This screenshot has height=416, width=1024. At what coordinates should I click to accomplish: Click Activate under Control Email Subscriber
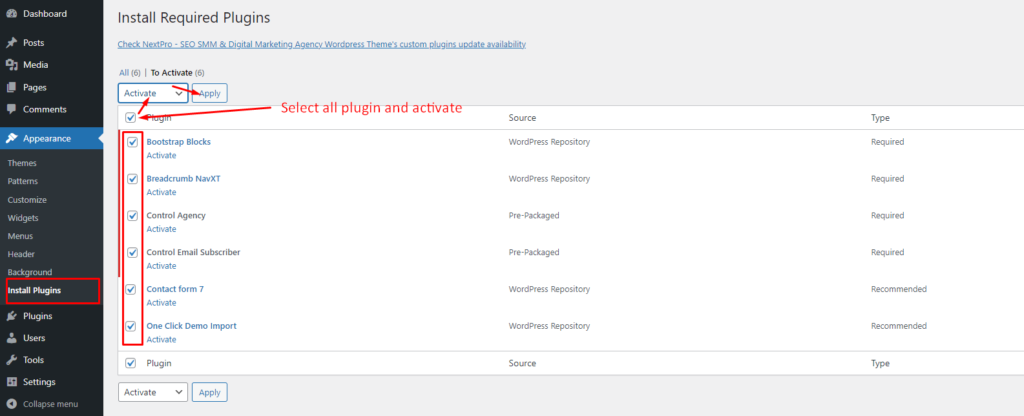[x=161, y=266]
